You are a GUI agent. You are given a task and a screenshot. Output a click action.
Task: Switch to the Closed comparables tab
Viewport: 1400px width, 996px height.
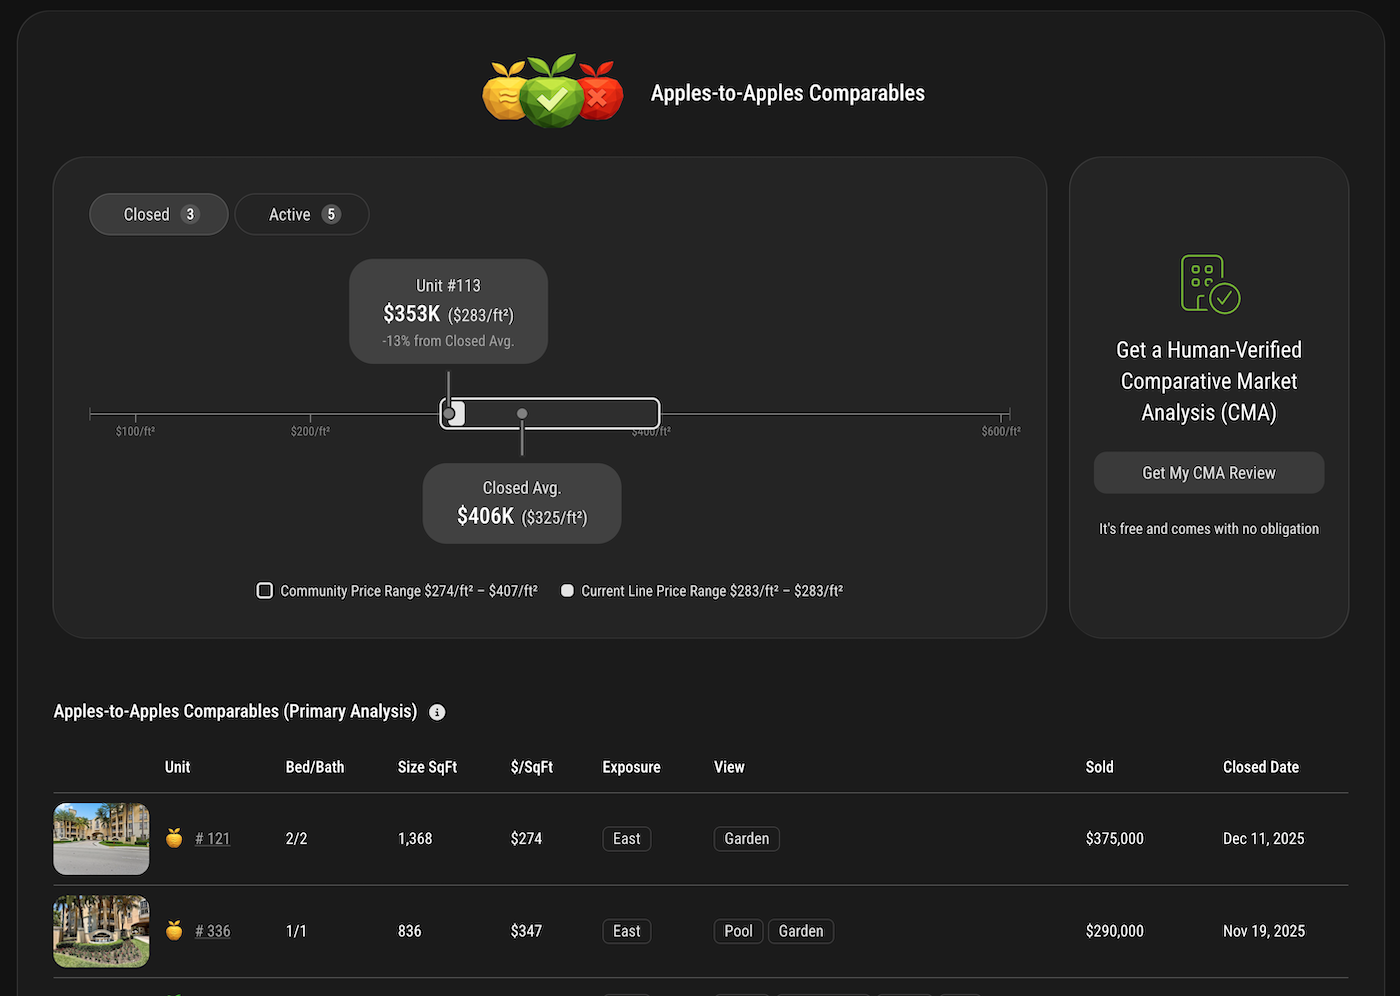point(159,214)
